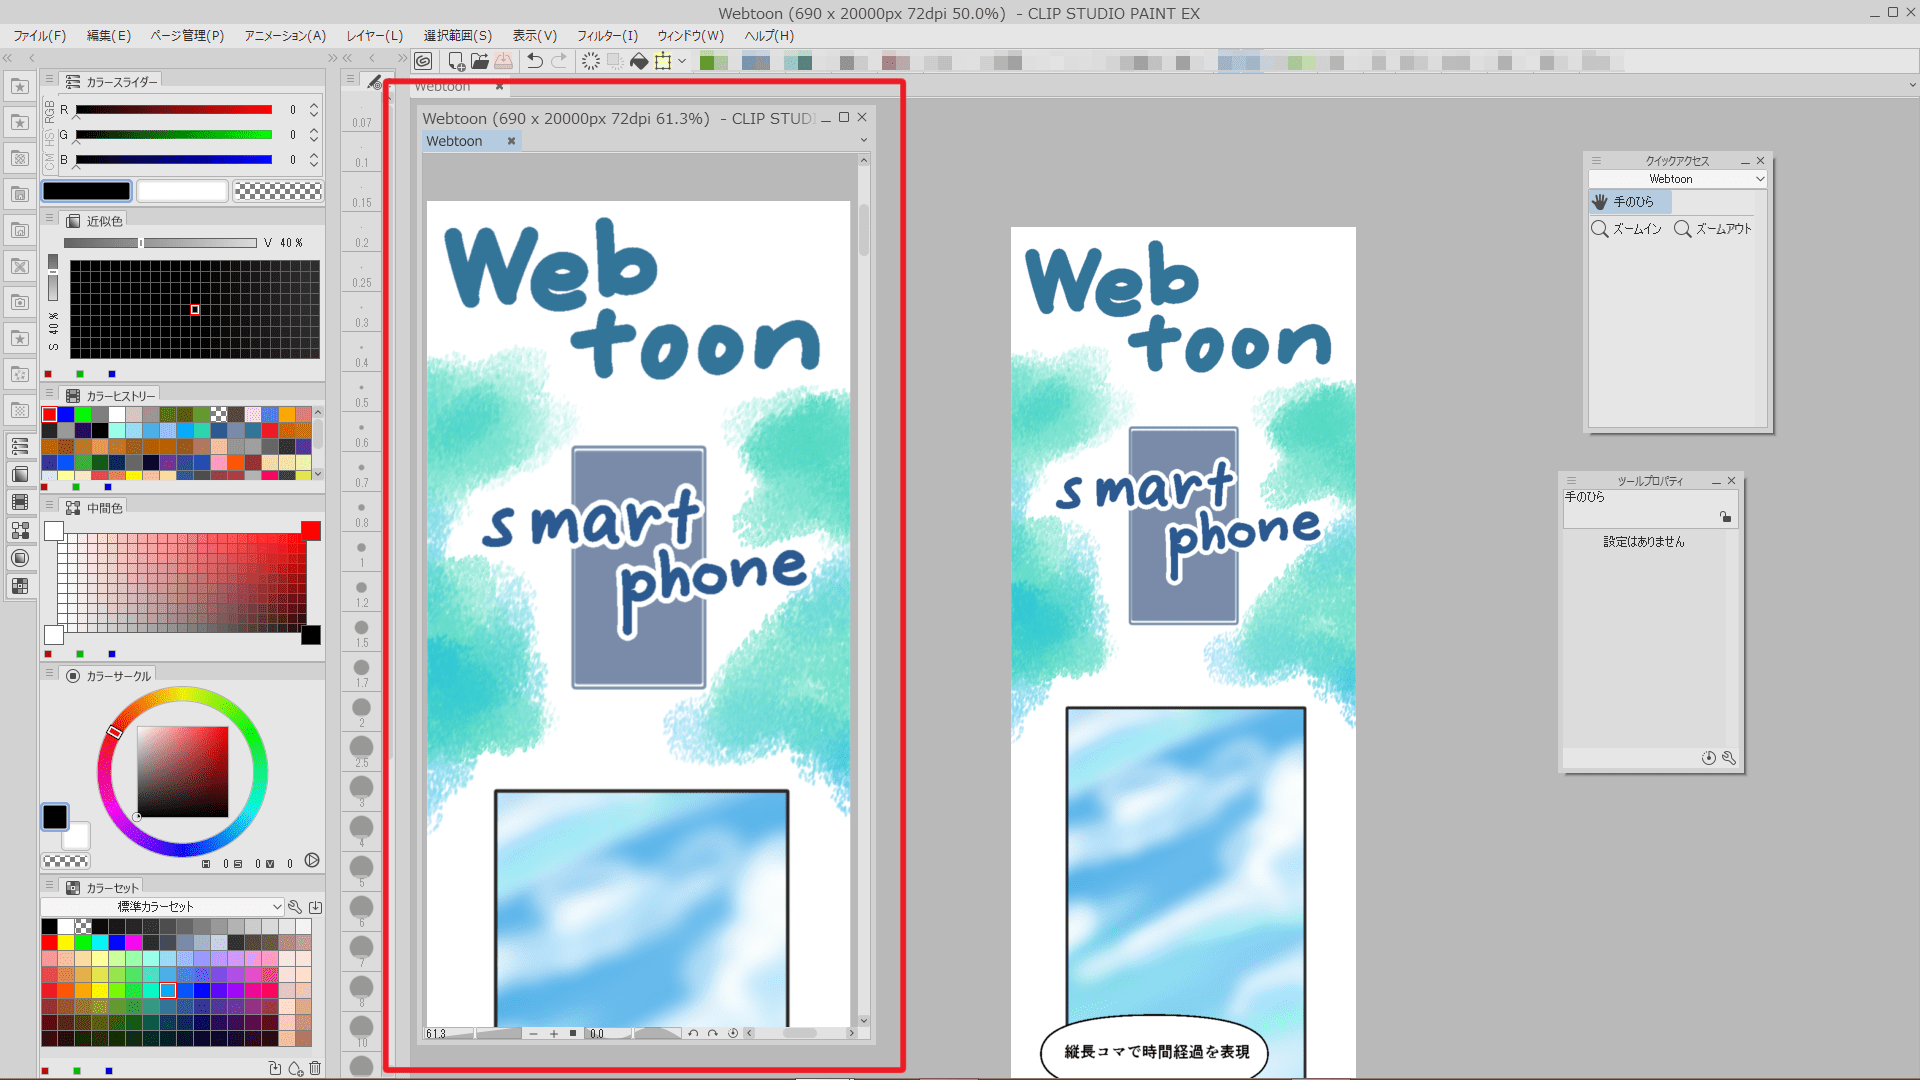Open the フィルター(I) menu

tap(606, 36)
